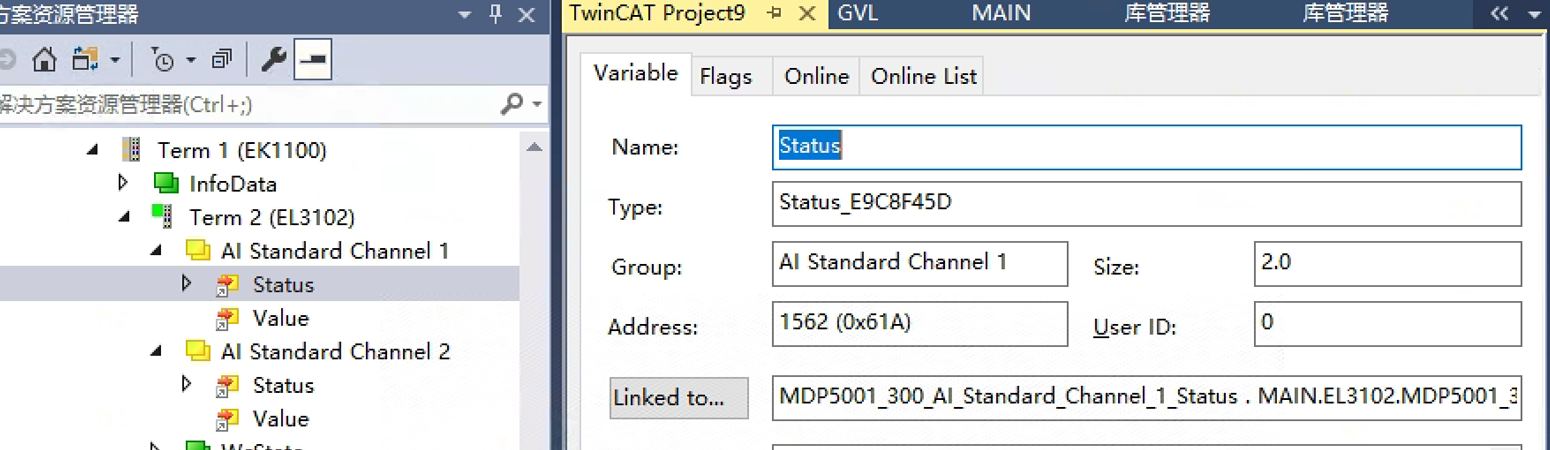The image size is (1550, 450).
Task: Switch to TwinCAT Project9 document tab
Action: 658,13
